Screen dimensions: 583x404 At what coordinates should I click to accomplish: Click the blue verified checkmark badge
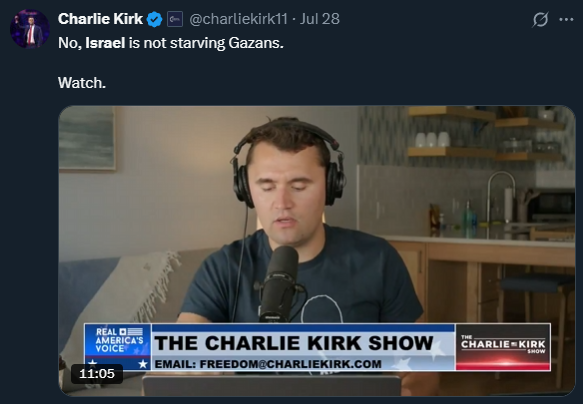point(154,19)
